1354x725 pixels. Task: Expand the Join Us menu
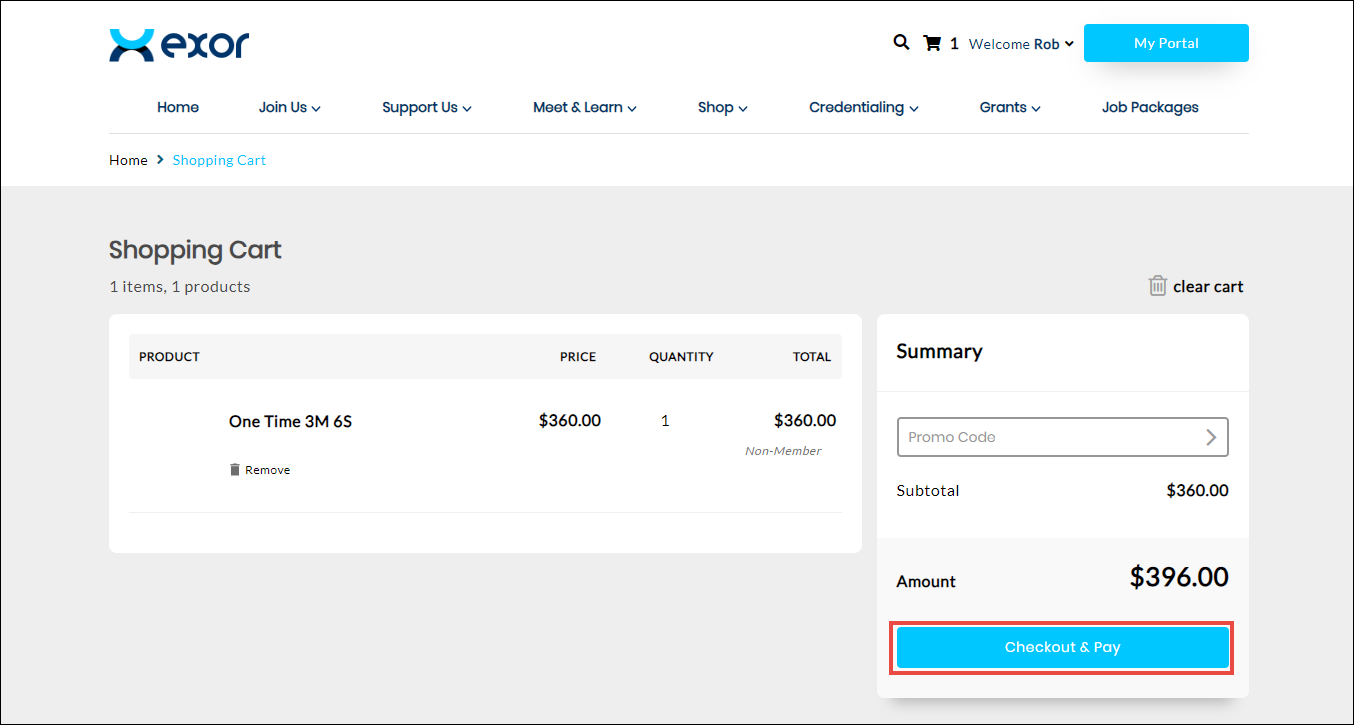(x=289, y=107)
